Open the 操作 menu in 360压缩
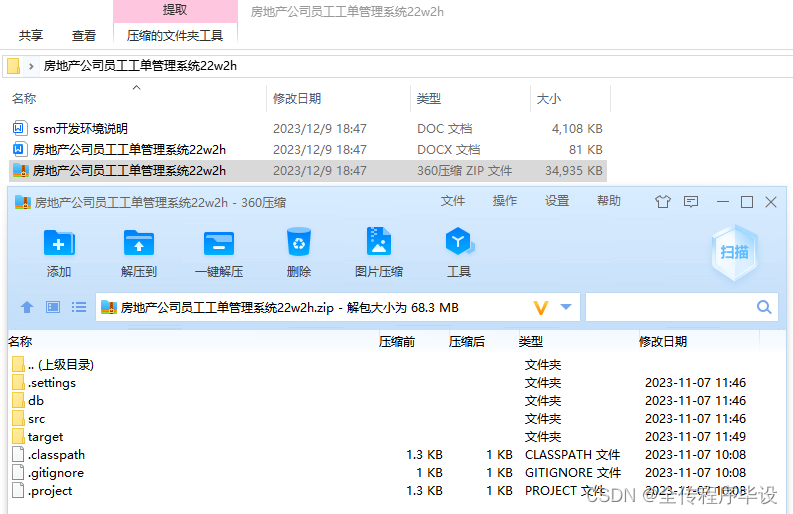 (505, 201)
